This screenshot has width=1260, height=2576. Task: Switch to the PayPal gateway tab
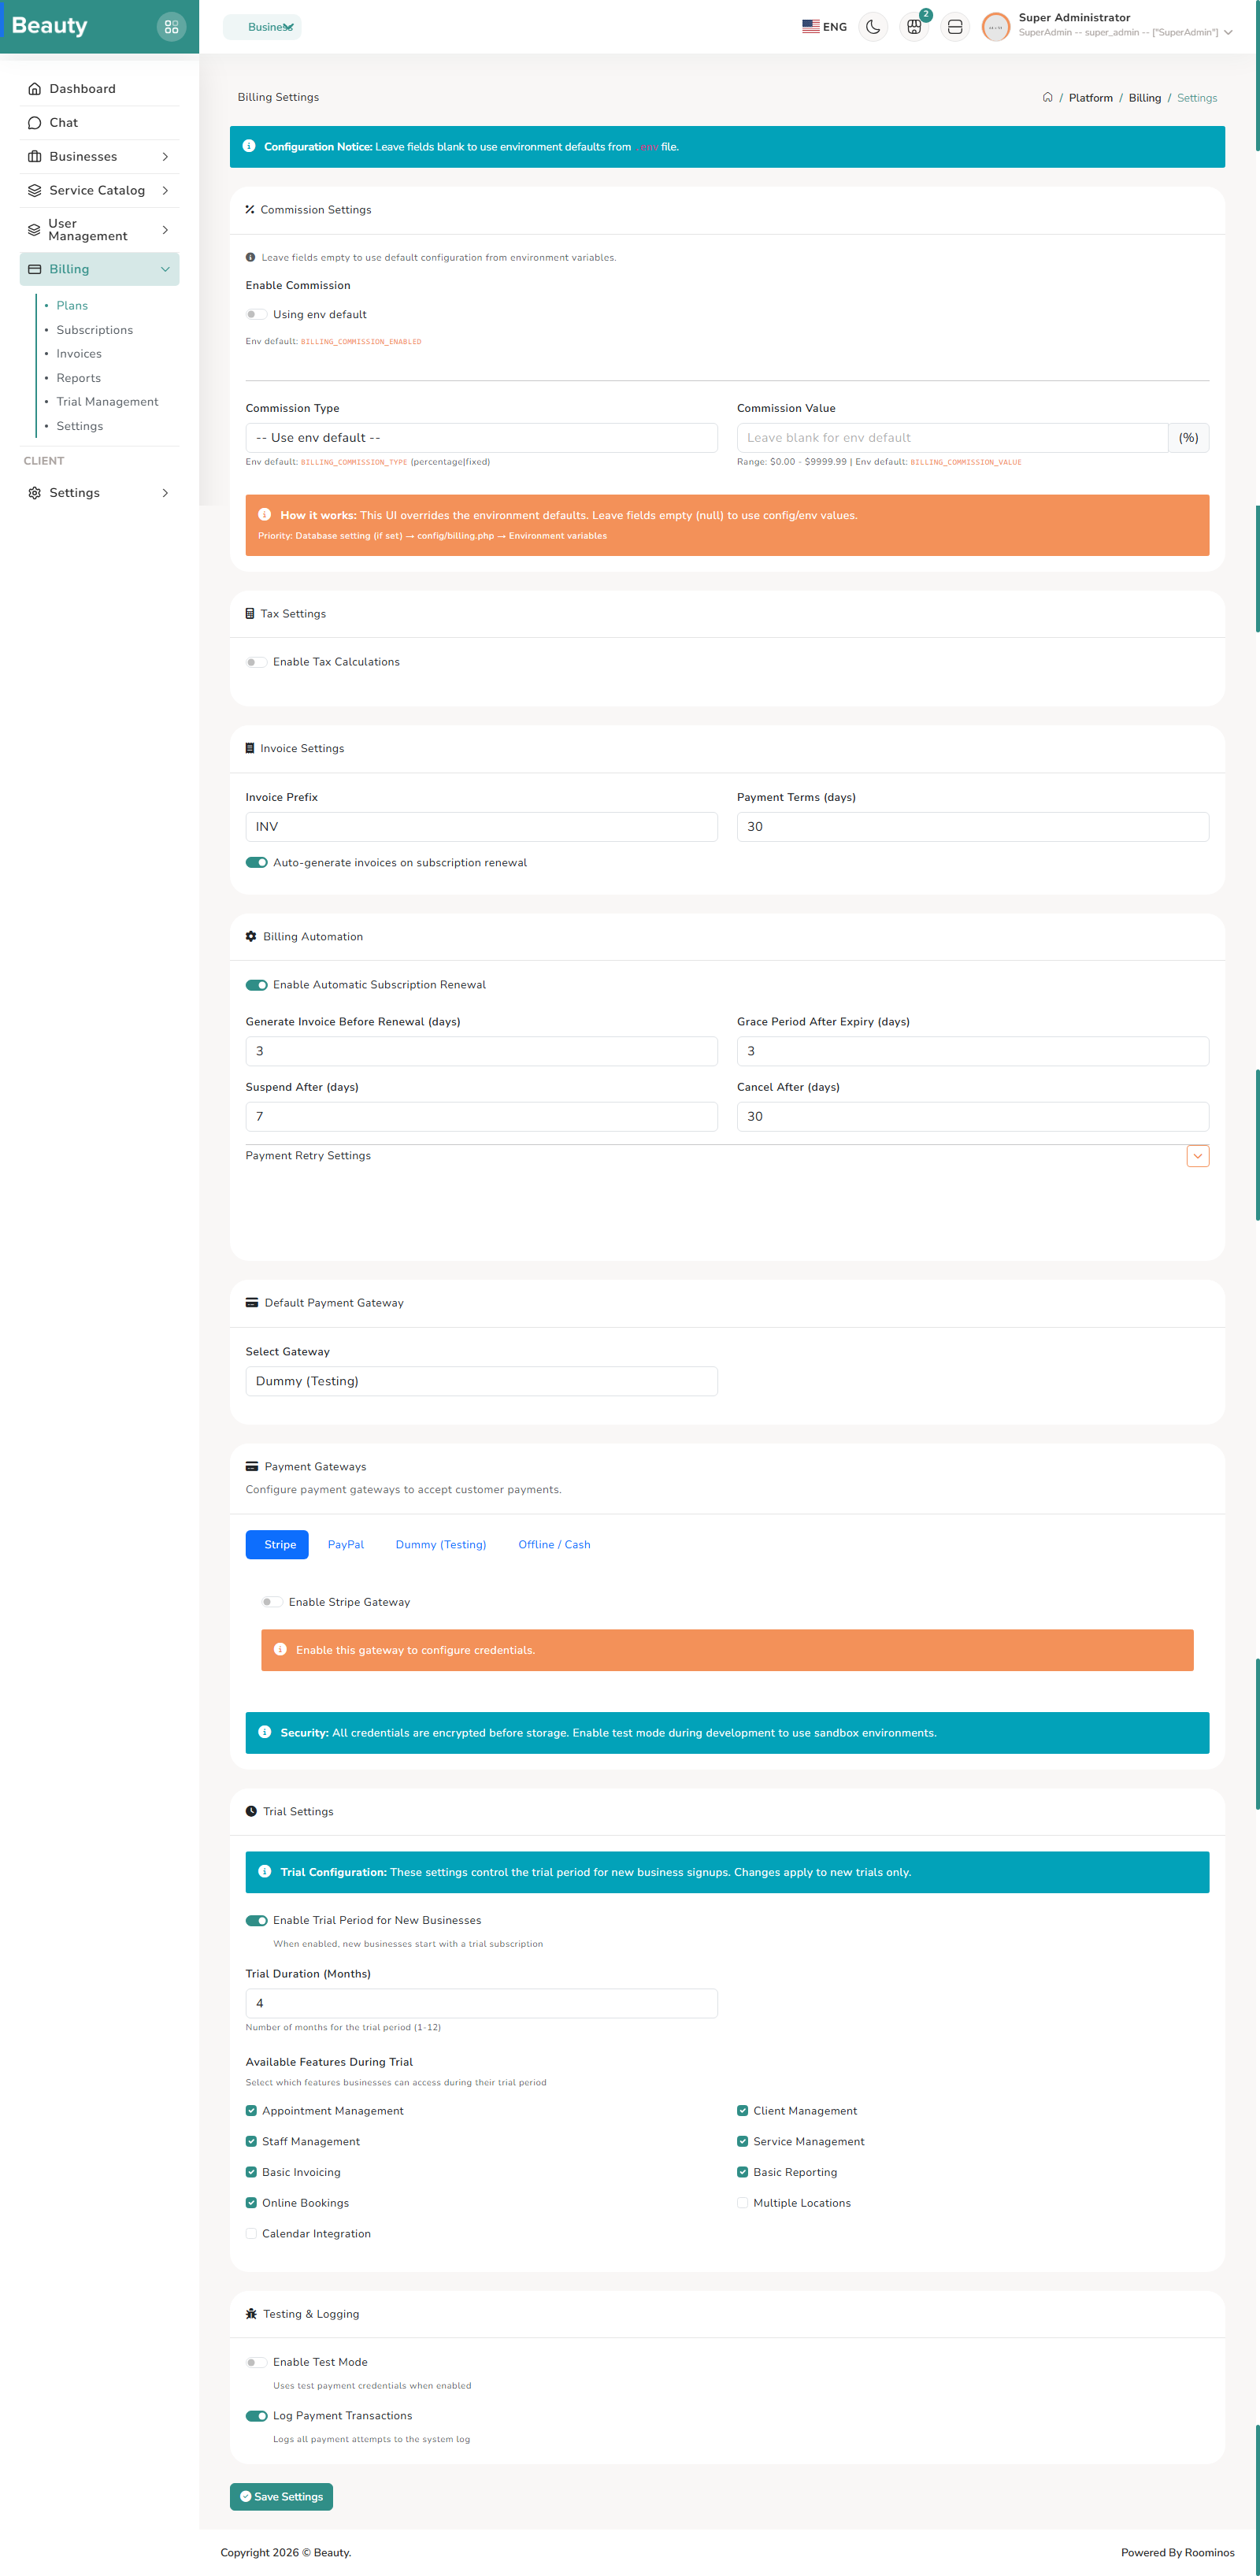346,1545
